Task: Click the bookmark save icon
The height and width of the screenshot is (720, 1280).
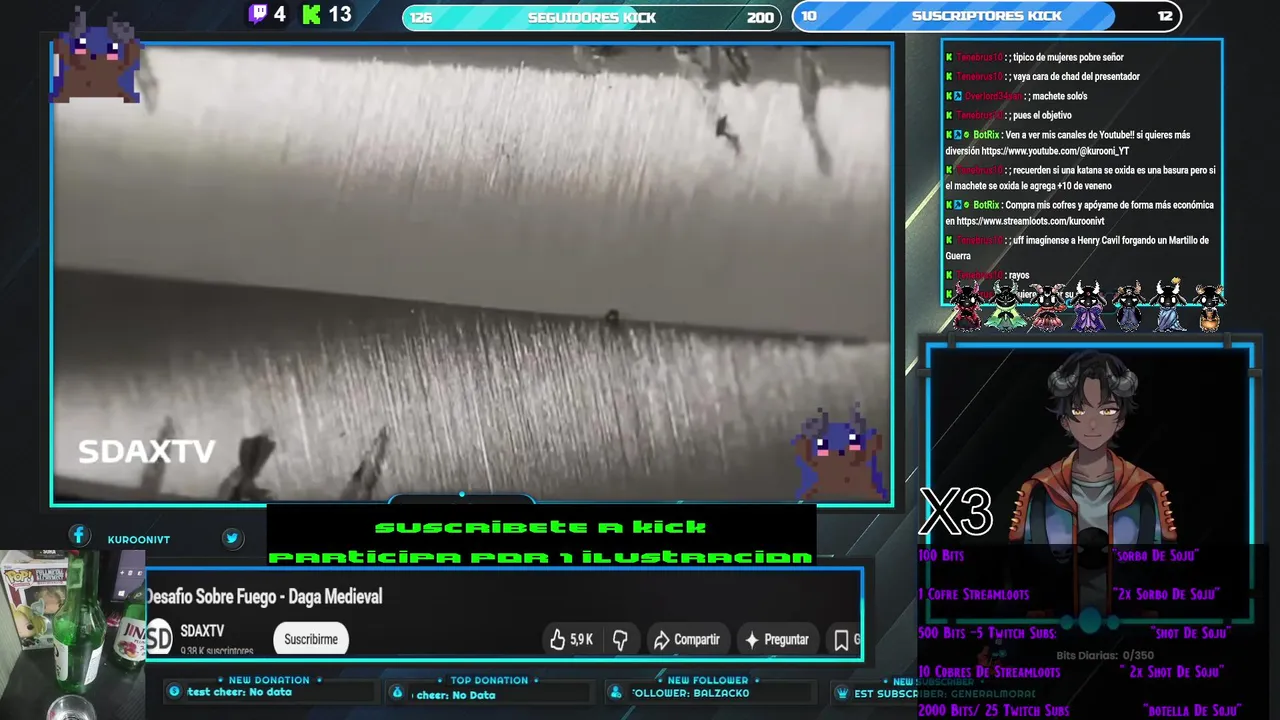Action: coord(841,639)
